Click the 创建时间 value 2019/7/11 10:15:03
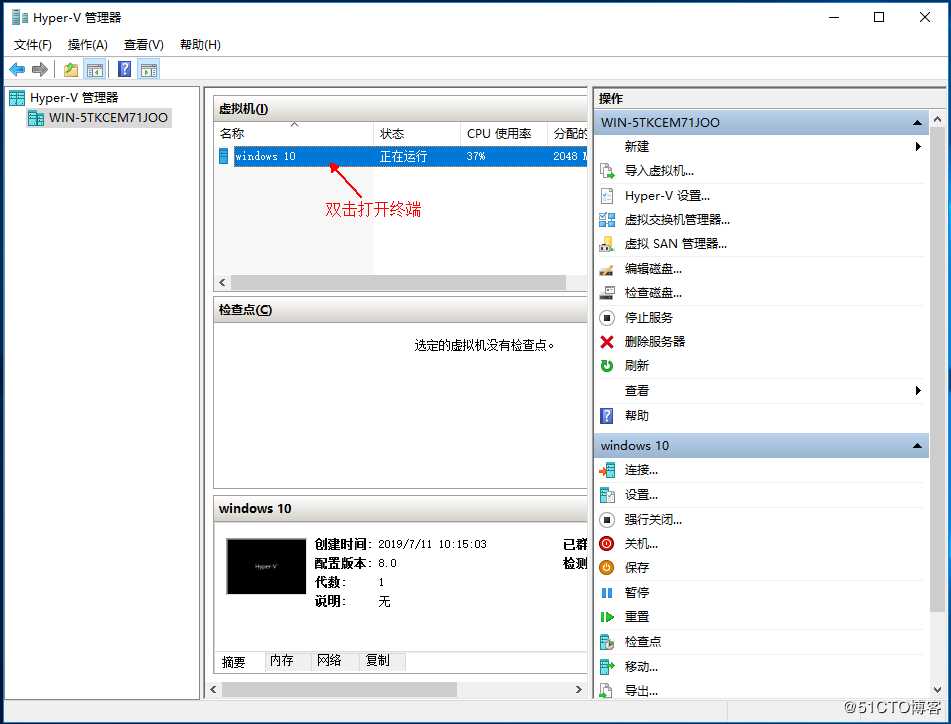The height and width of the screenshot is (724, 951). (x=432, y=545)
